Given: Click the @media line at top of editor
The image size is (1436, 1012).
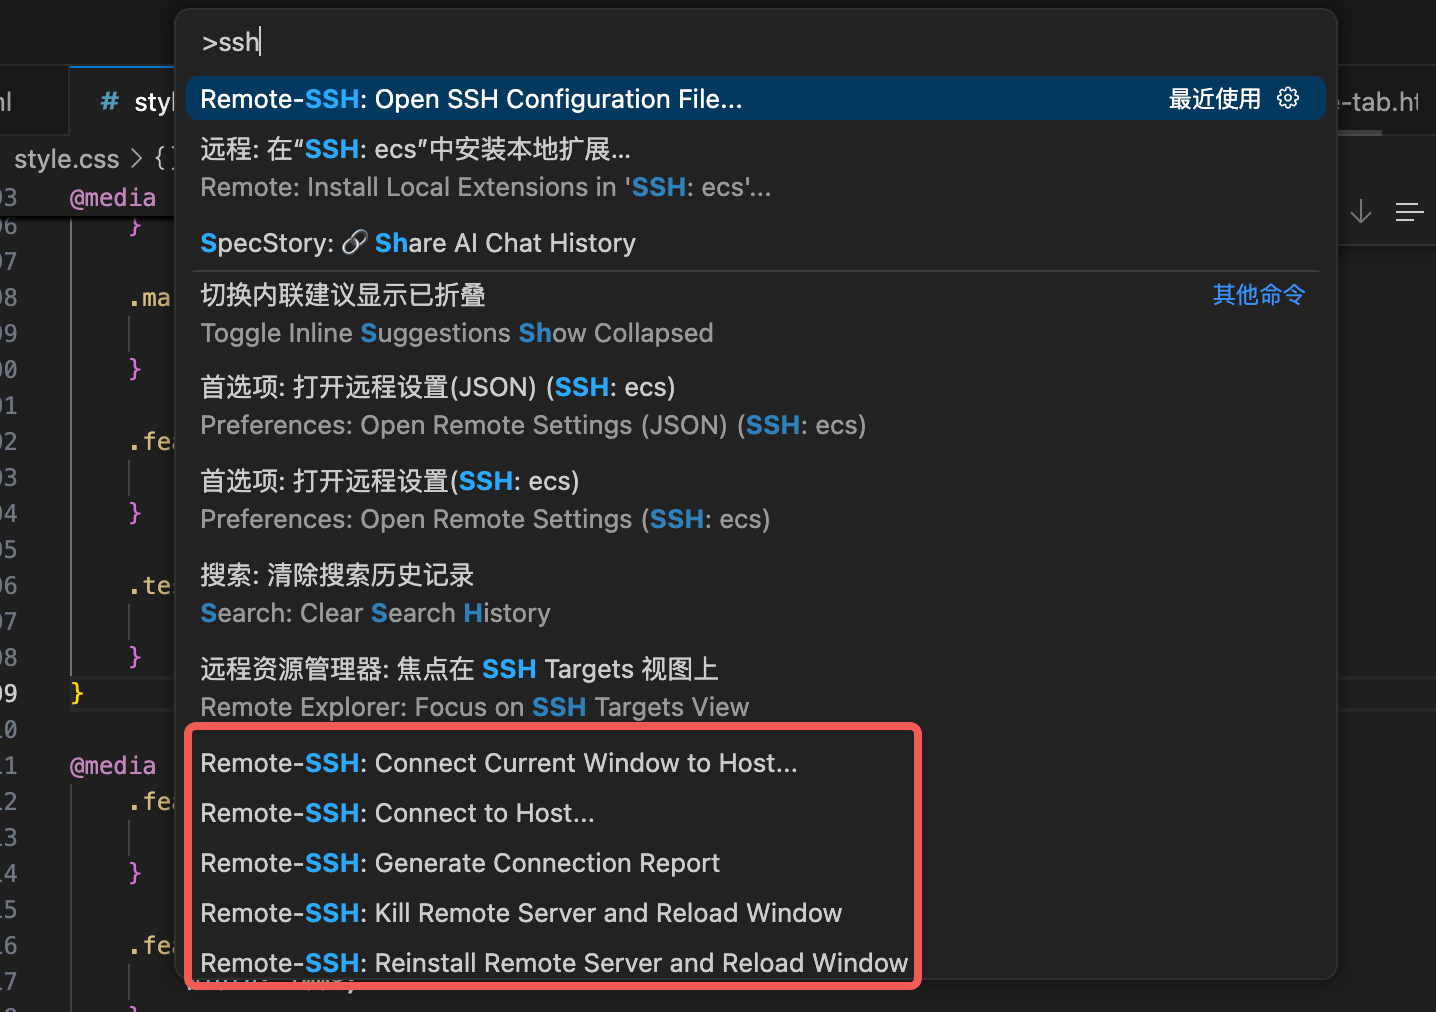Looking at the screenshot, I should click(x=112, y=198).
